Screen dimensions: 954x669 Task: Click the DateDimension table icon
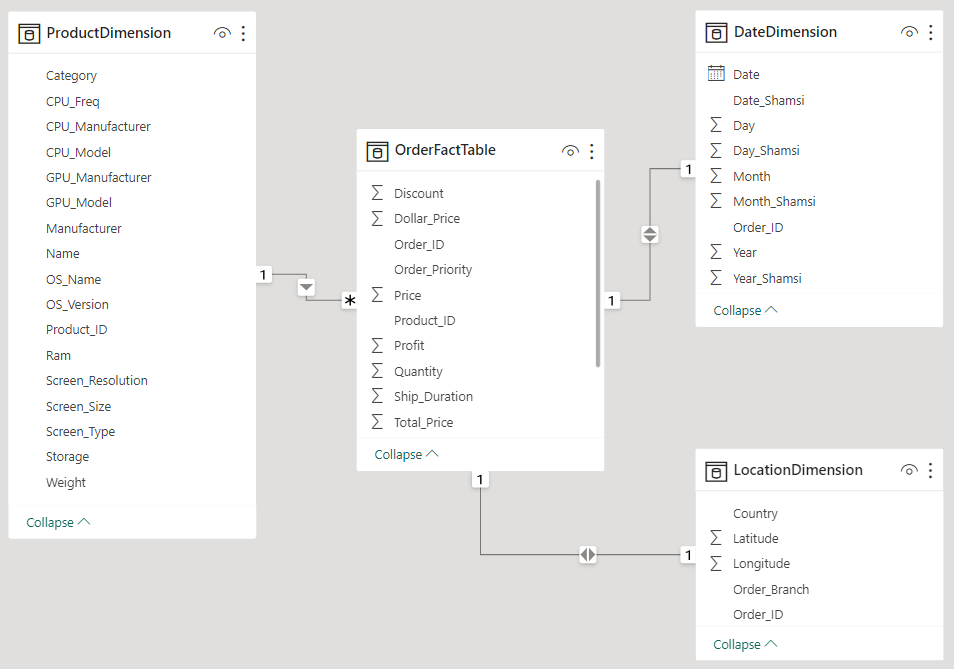[x=716, y=32]
